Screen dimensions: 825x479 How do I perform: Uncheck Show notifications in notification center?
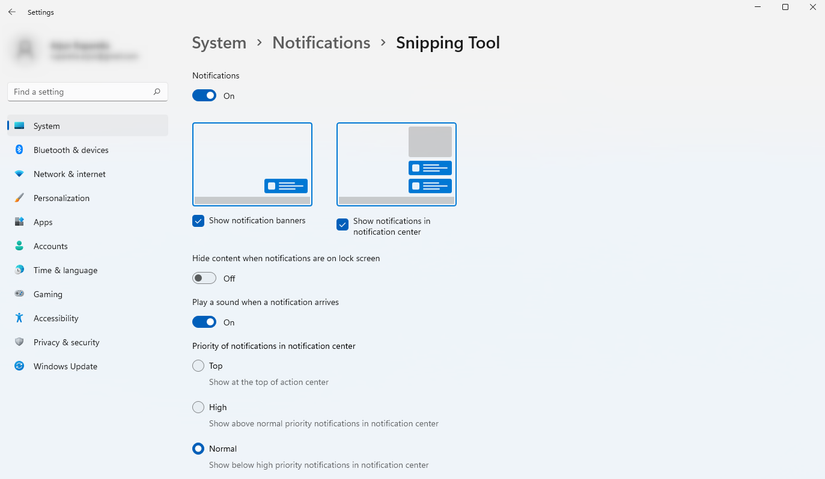(x=343, y=225)
